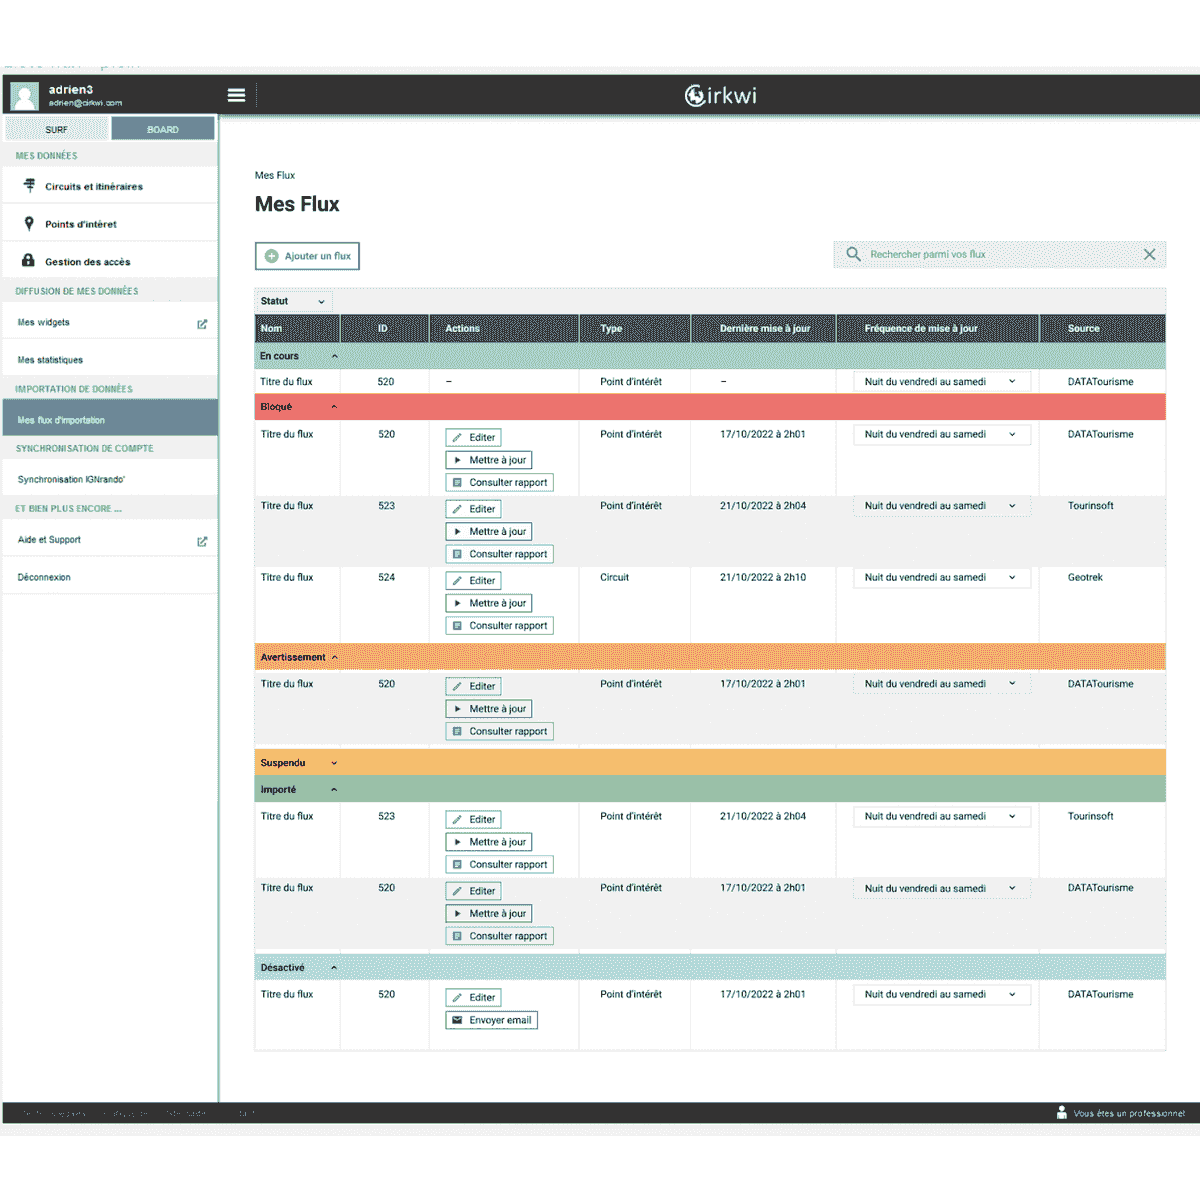Switch to the SURF tab
This screenshot has width=1200, height=1200.
57,129
